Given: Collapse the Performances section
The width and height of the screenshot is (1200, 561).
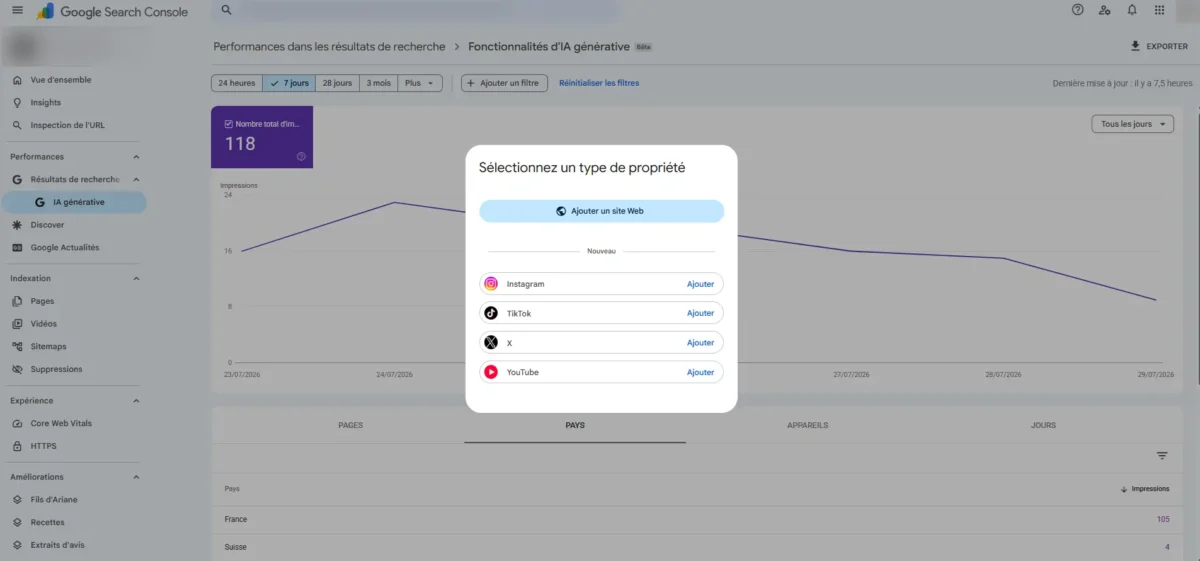Looking at the screenshot, I should point(136,157).
